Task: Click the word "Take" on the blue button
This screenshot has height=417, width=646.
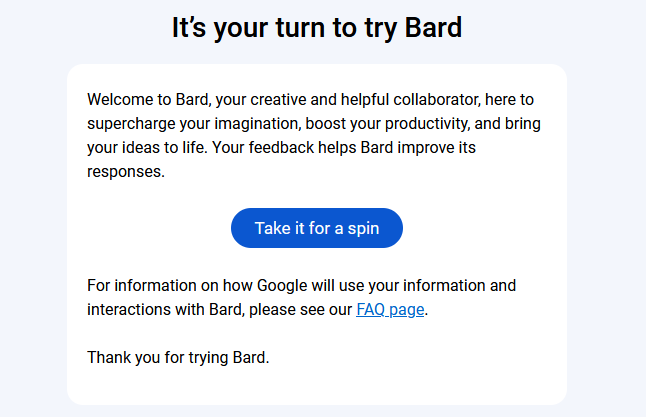Action: pos(272,228)
